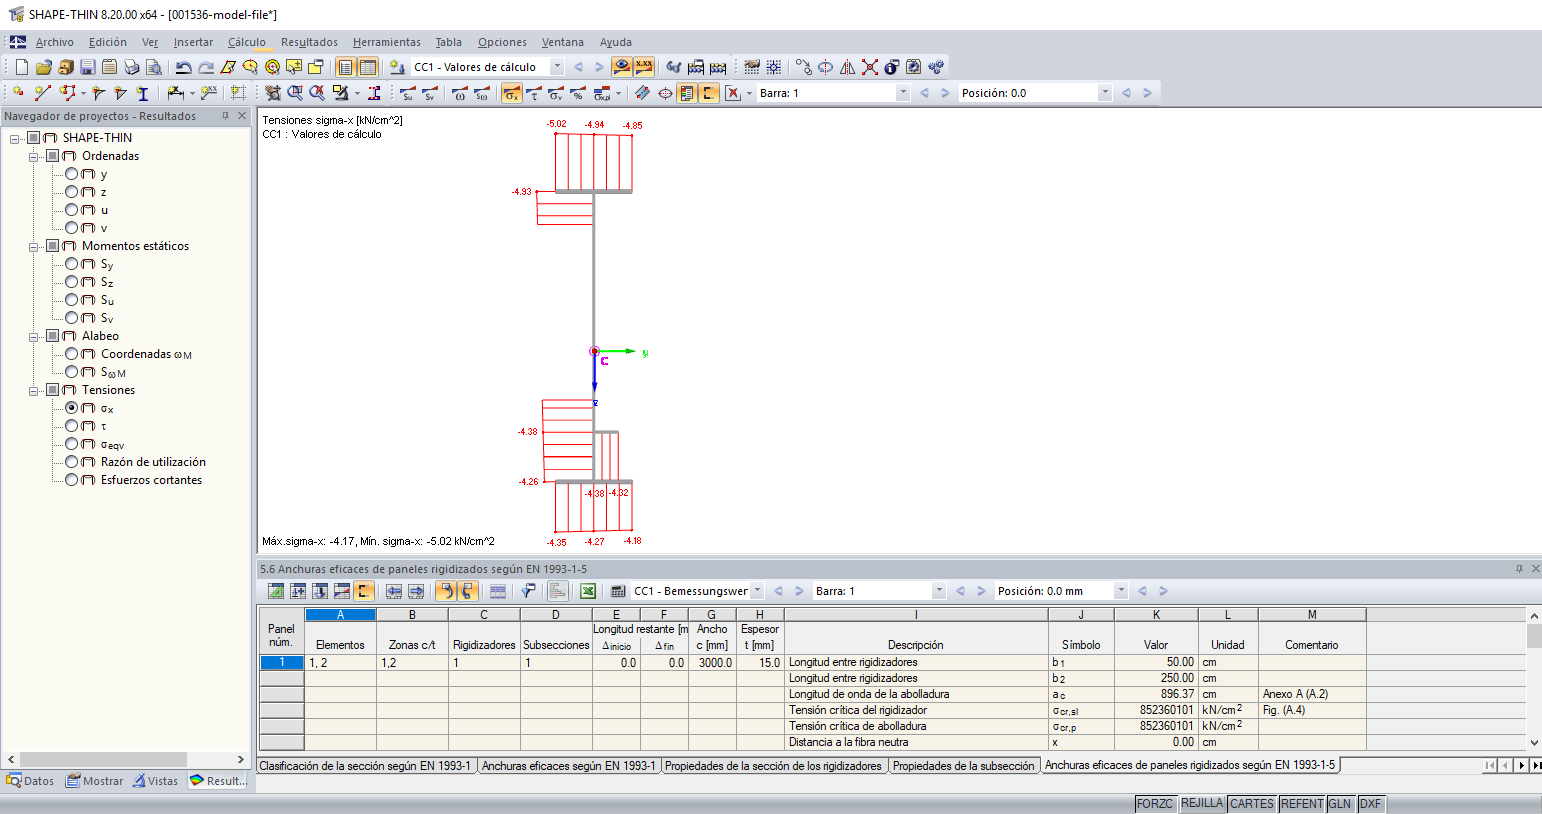Open the Posición: 0.0 mm dropdown
1542x814 pixels.
1121,591
